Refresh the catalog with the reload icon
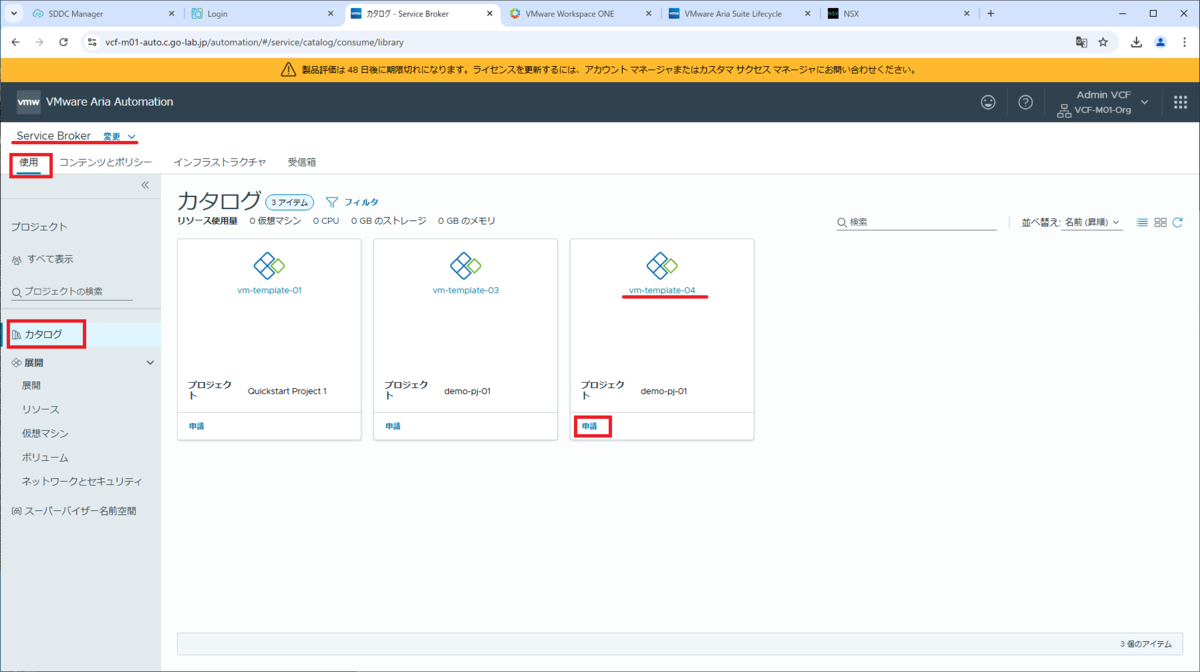1200x672 pixels. (1177, 222)
